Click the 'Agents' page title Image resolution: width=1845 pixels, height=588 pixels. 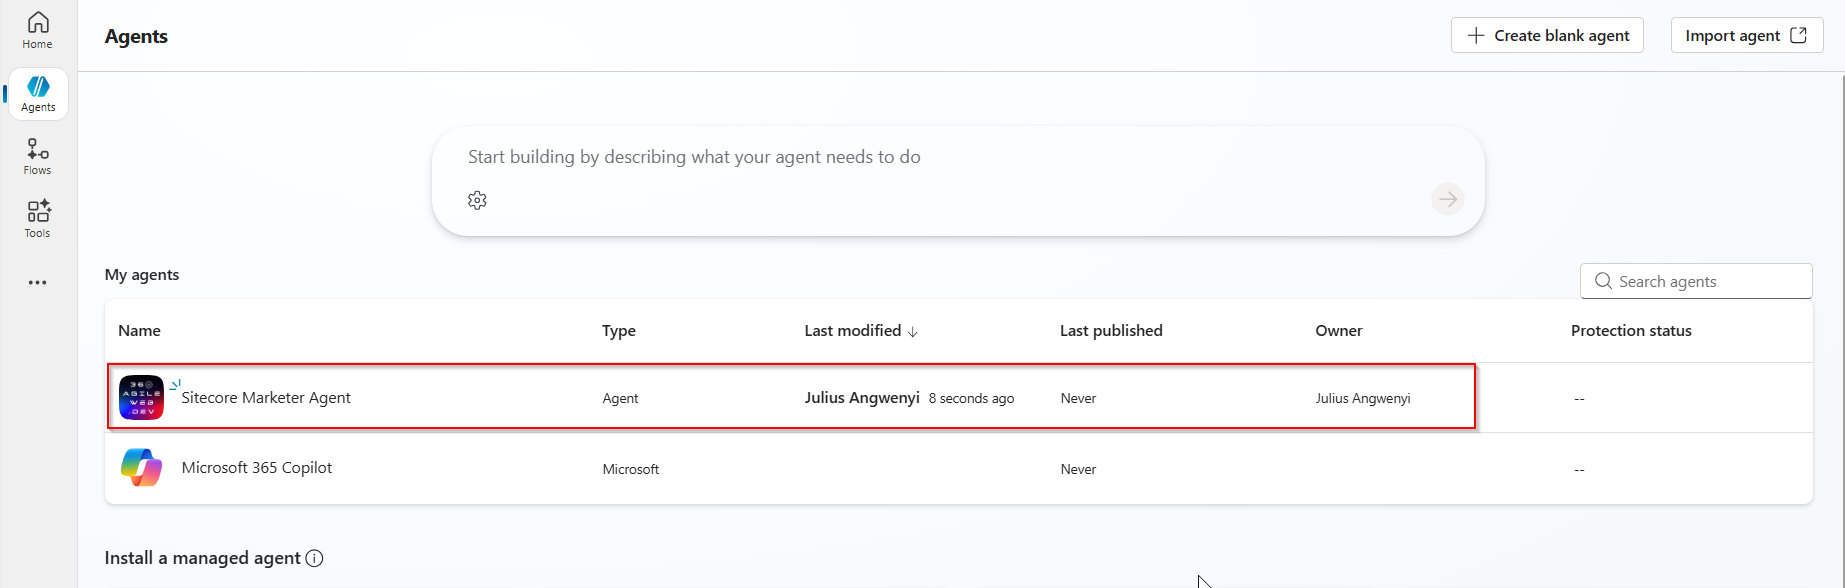[x=136, y=36]
